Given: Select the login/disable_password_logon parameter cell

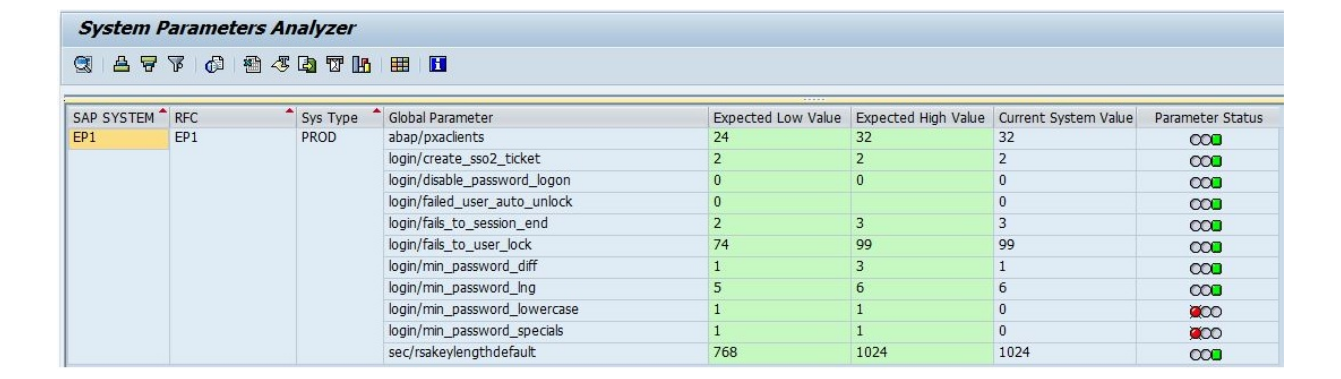Looking at the screenshot, I should (546, 182).
